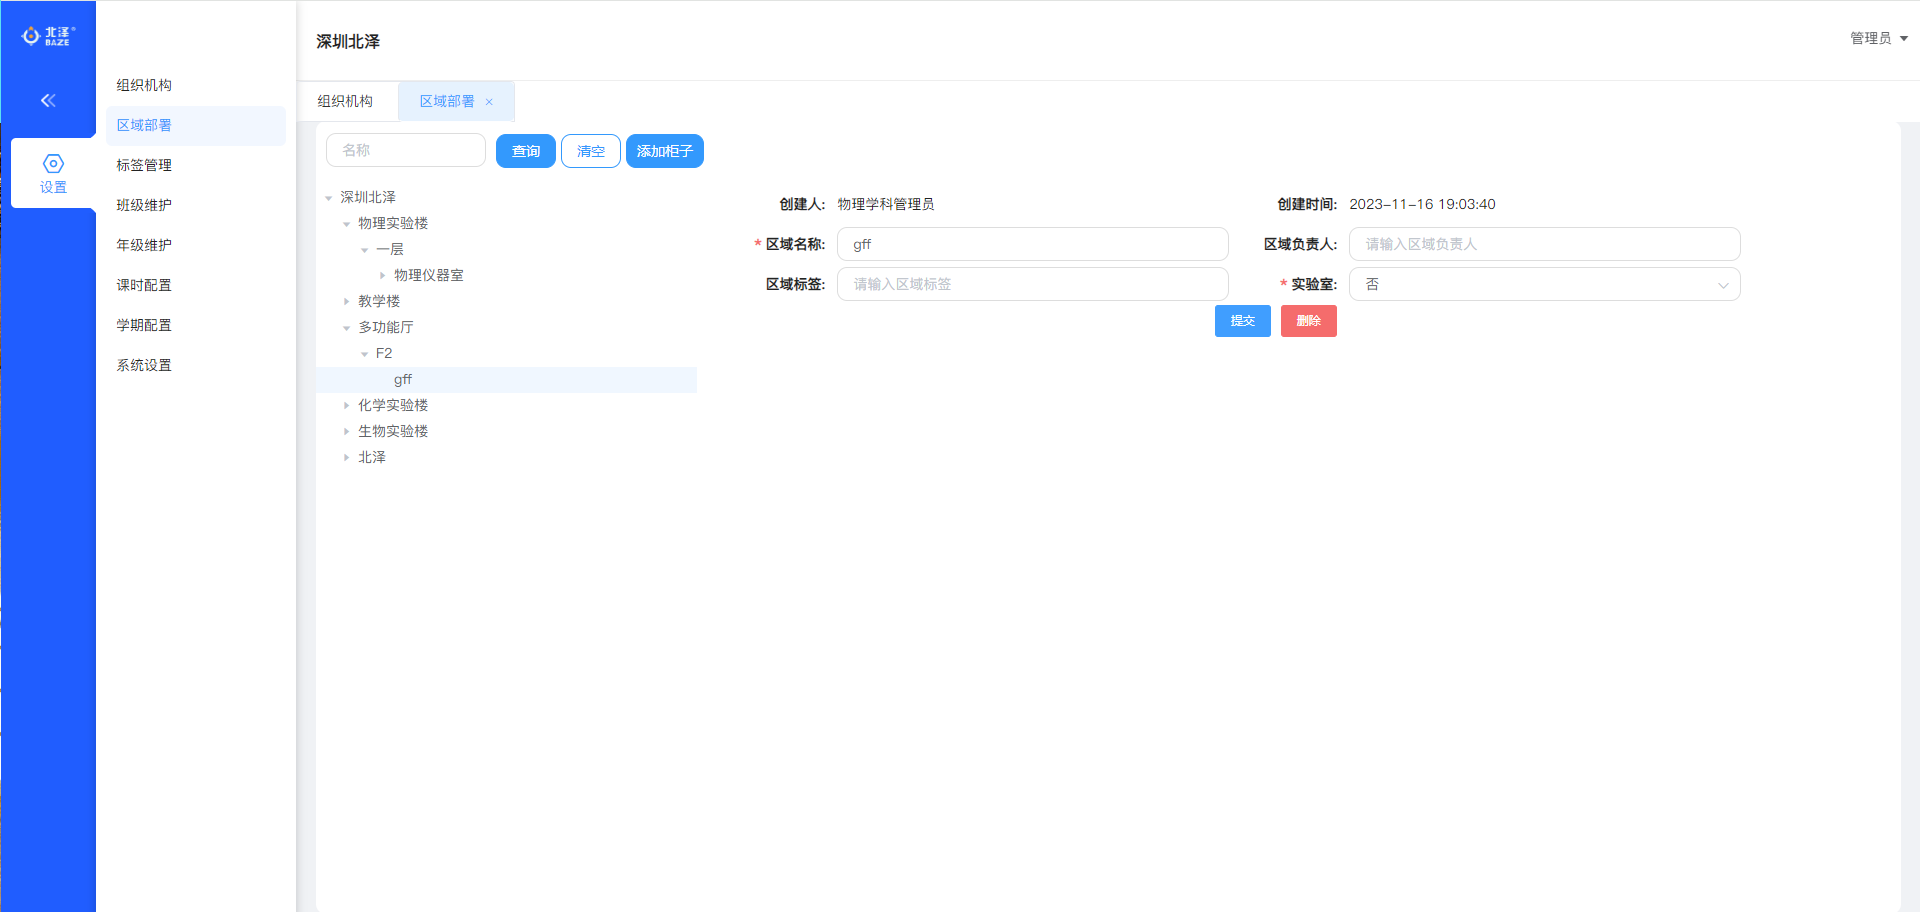Expand the 物理仪器室 tree node
Screen dimensions: 1920x912
(382, 275)
